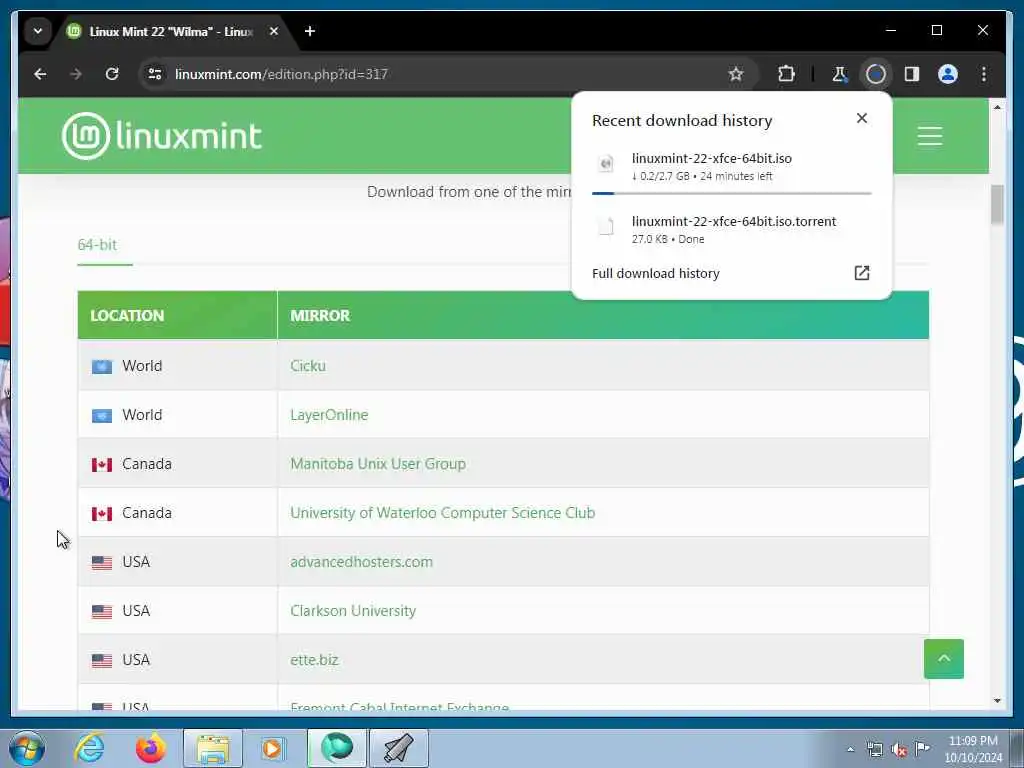Click the ISO file icon in downloads

[606, 163]
